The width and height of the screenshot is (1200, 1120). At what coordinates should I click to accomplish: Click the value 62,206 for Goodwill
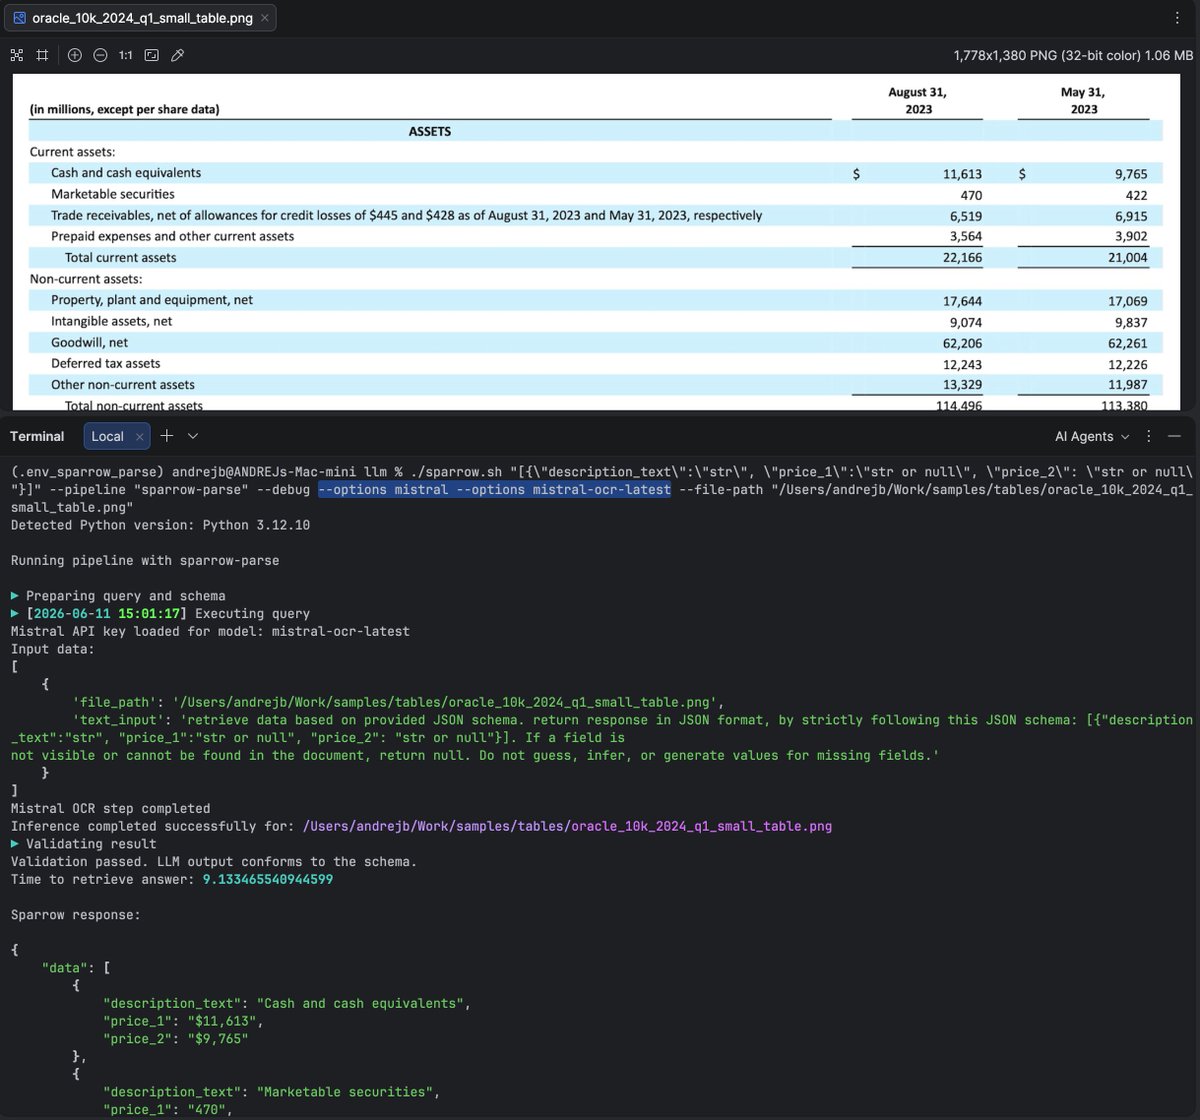pyautogui.click(x=962, y=342)
